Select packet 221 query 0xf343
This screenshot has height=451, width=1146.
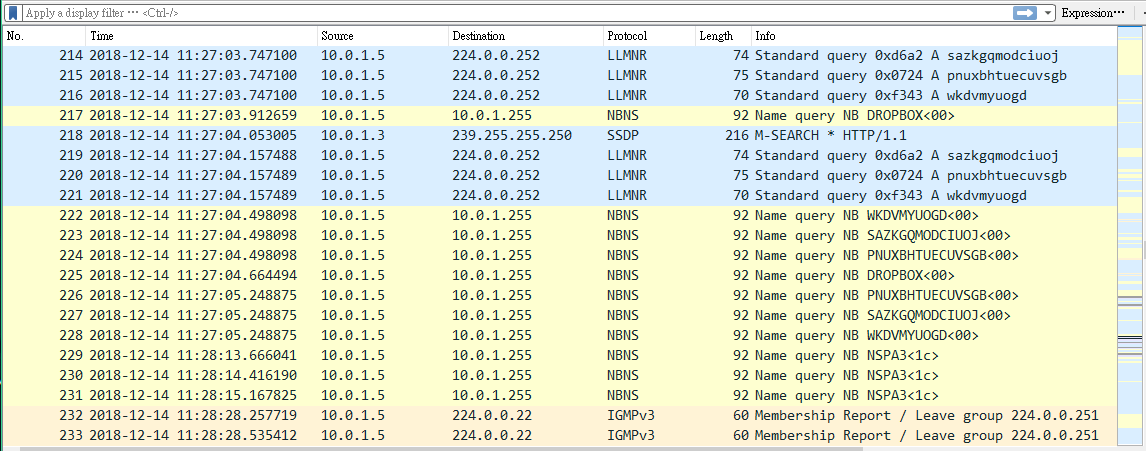561,195
